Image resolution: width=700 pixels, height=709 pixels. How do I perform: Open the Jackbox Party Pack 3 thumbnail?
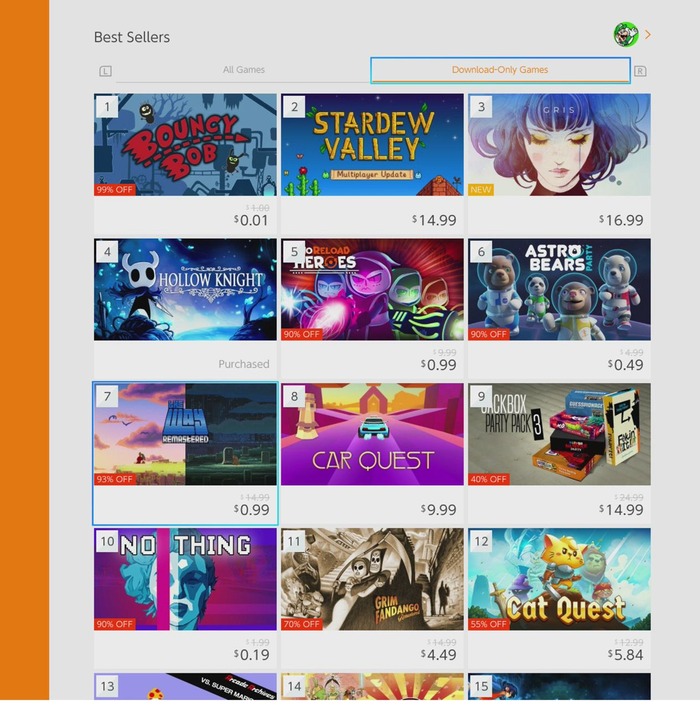point(559,434)
